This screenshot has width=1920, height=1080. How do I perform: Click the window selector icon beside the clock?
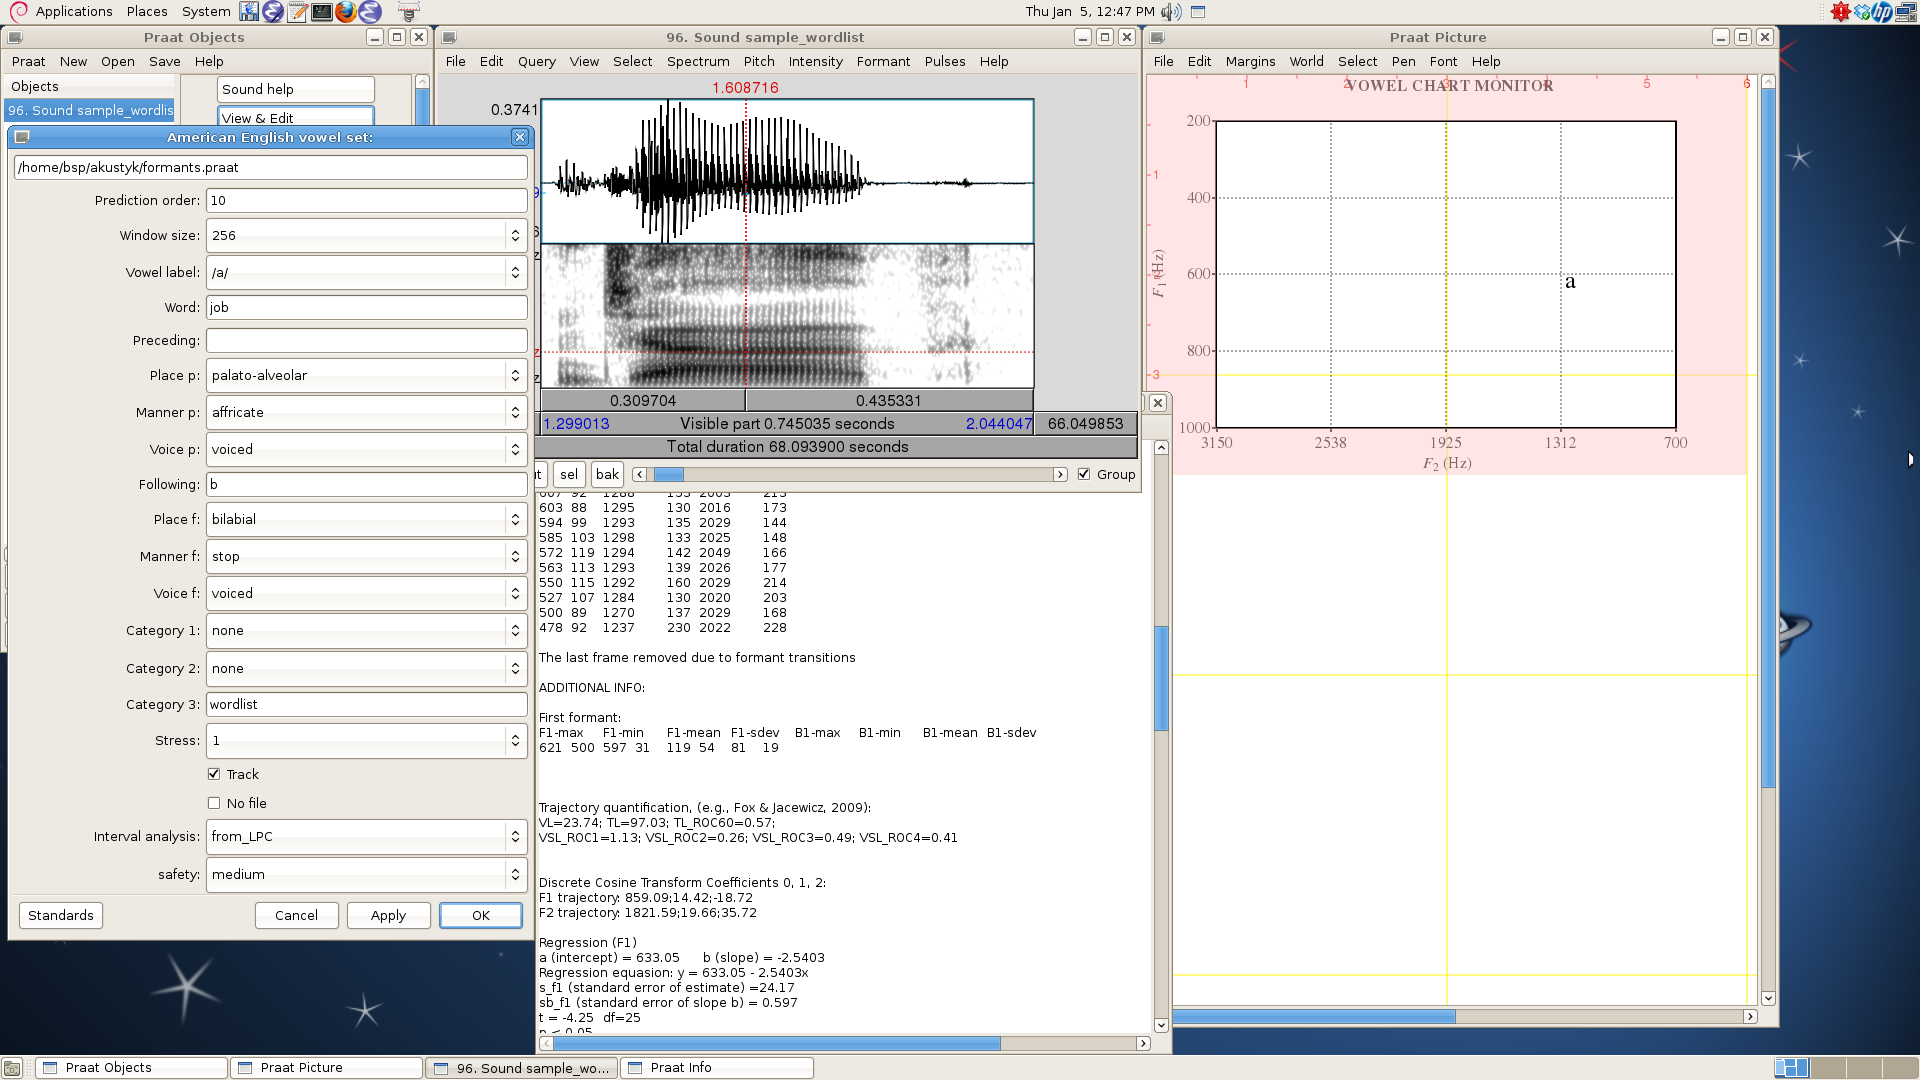pyautogui.click(x=1198, y=11)
